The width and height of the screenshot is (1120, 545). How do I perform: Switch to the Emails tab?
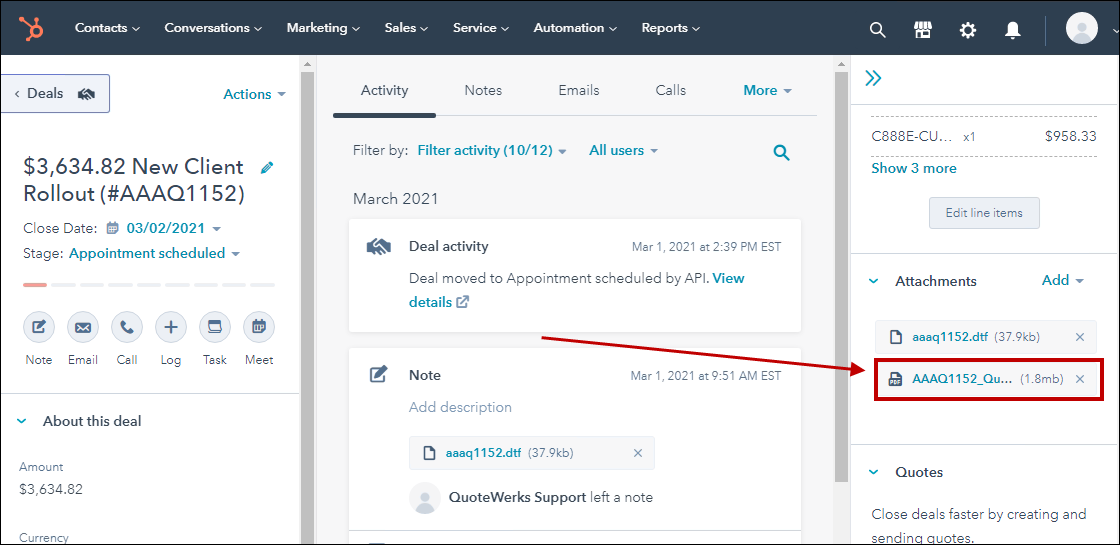(578, 91)
